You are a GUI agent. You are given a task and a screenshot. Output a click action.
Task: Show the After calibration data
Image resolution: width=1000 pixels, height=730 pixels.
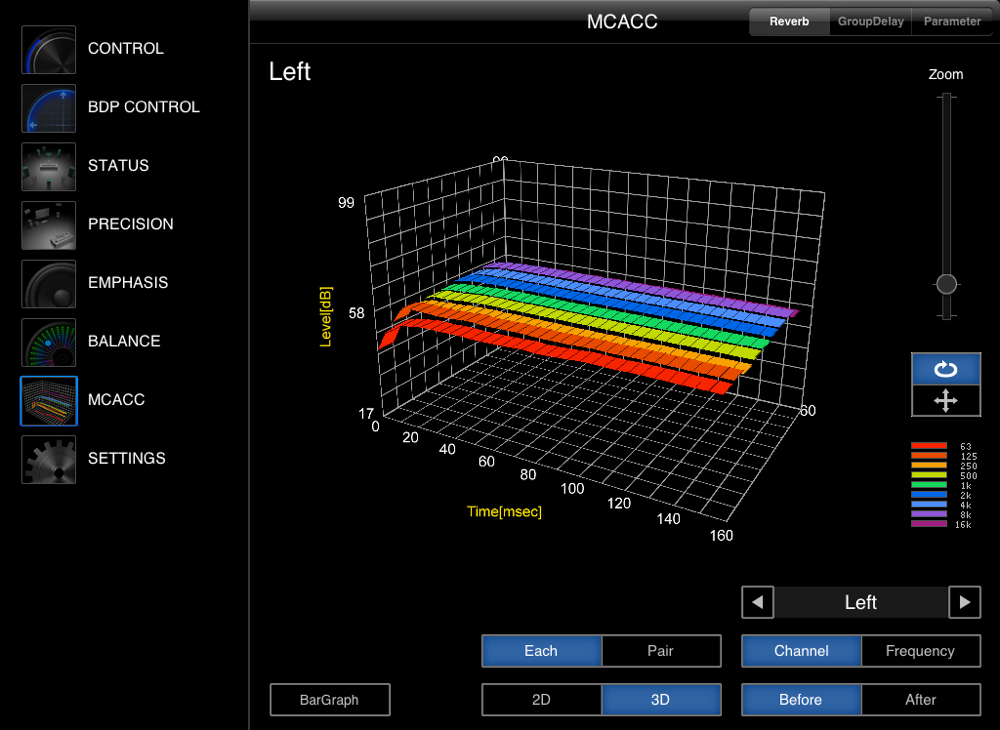click(x=920, y=700)
